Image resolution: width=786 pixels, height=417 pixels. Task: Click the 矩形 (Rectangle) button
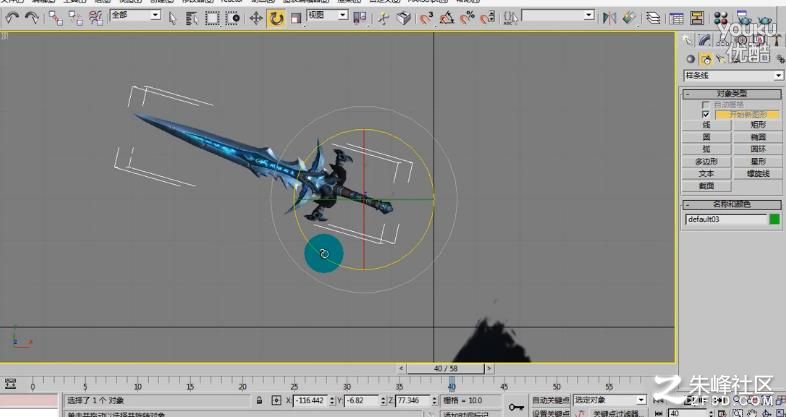(758, 125)
